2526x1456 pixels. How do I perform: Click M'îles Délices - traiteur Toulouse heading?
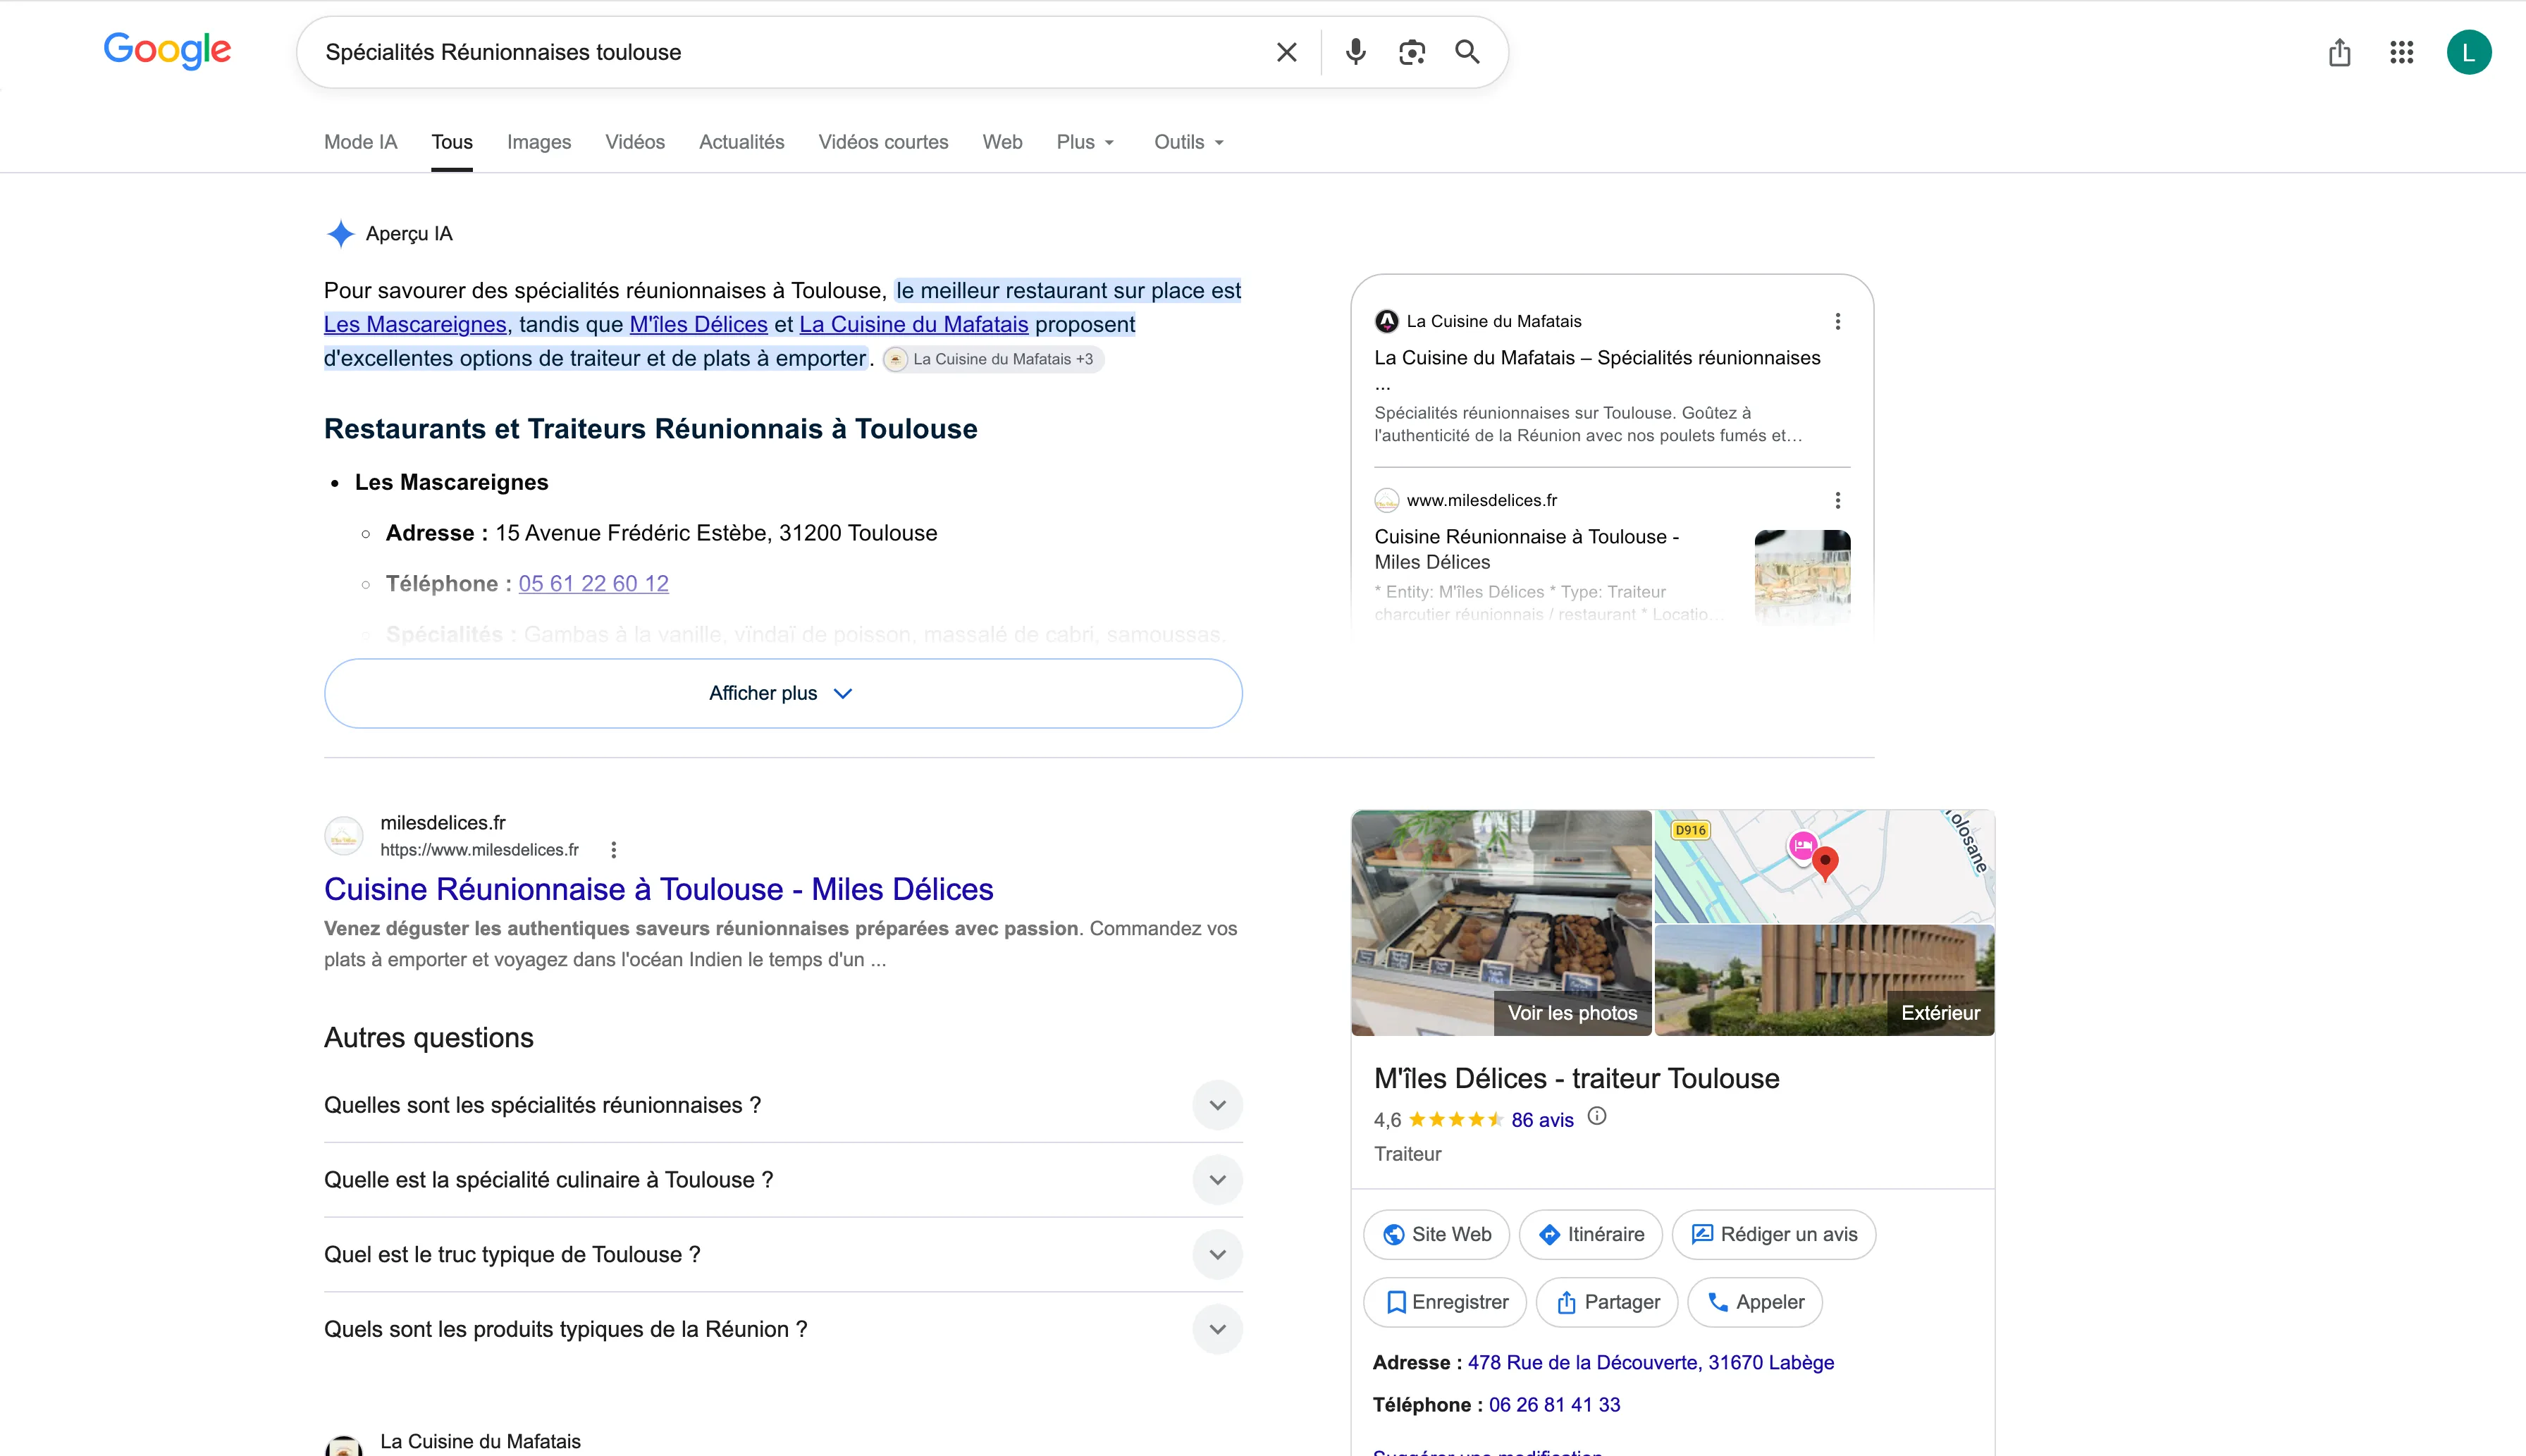(1576, 1078)
